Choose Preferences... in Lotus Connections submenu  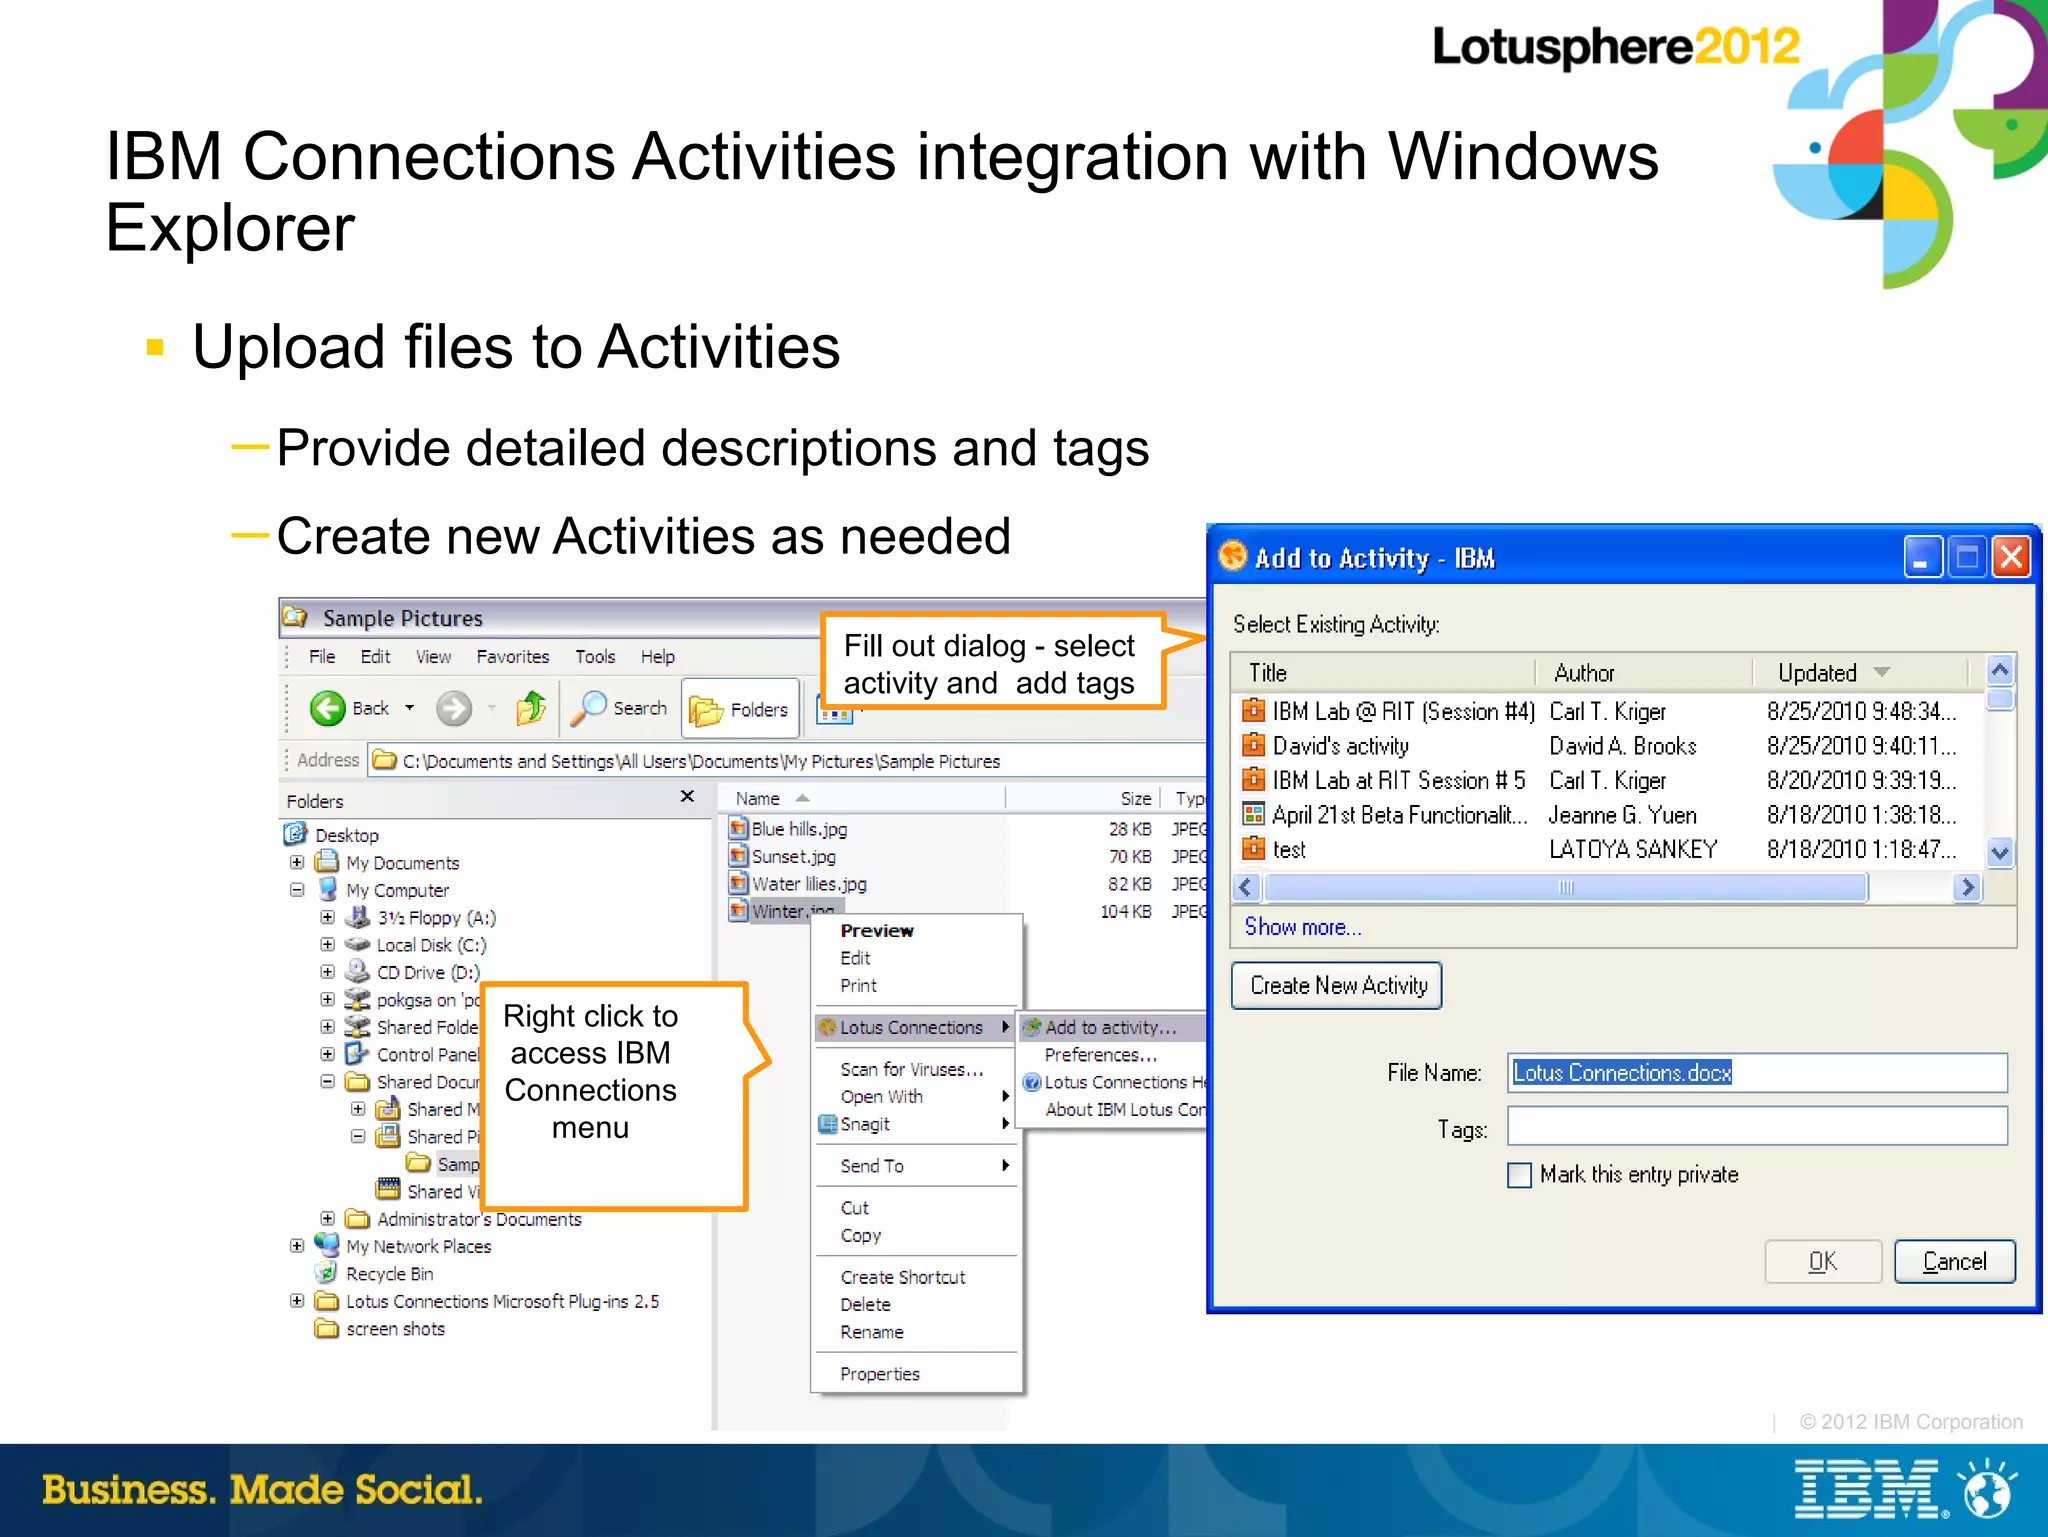coord(1100,1055)
